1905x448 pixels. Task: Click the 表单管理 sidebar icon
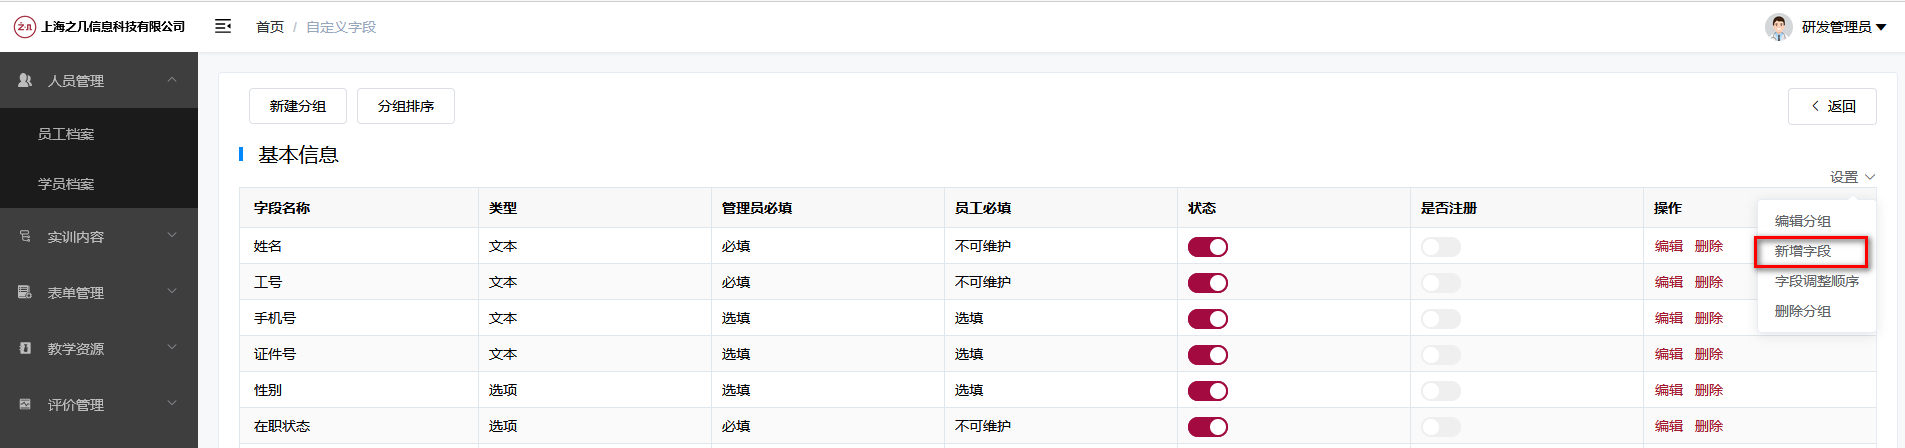(x=25, y=292)
